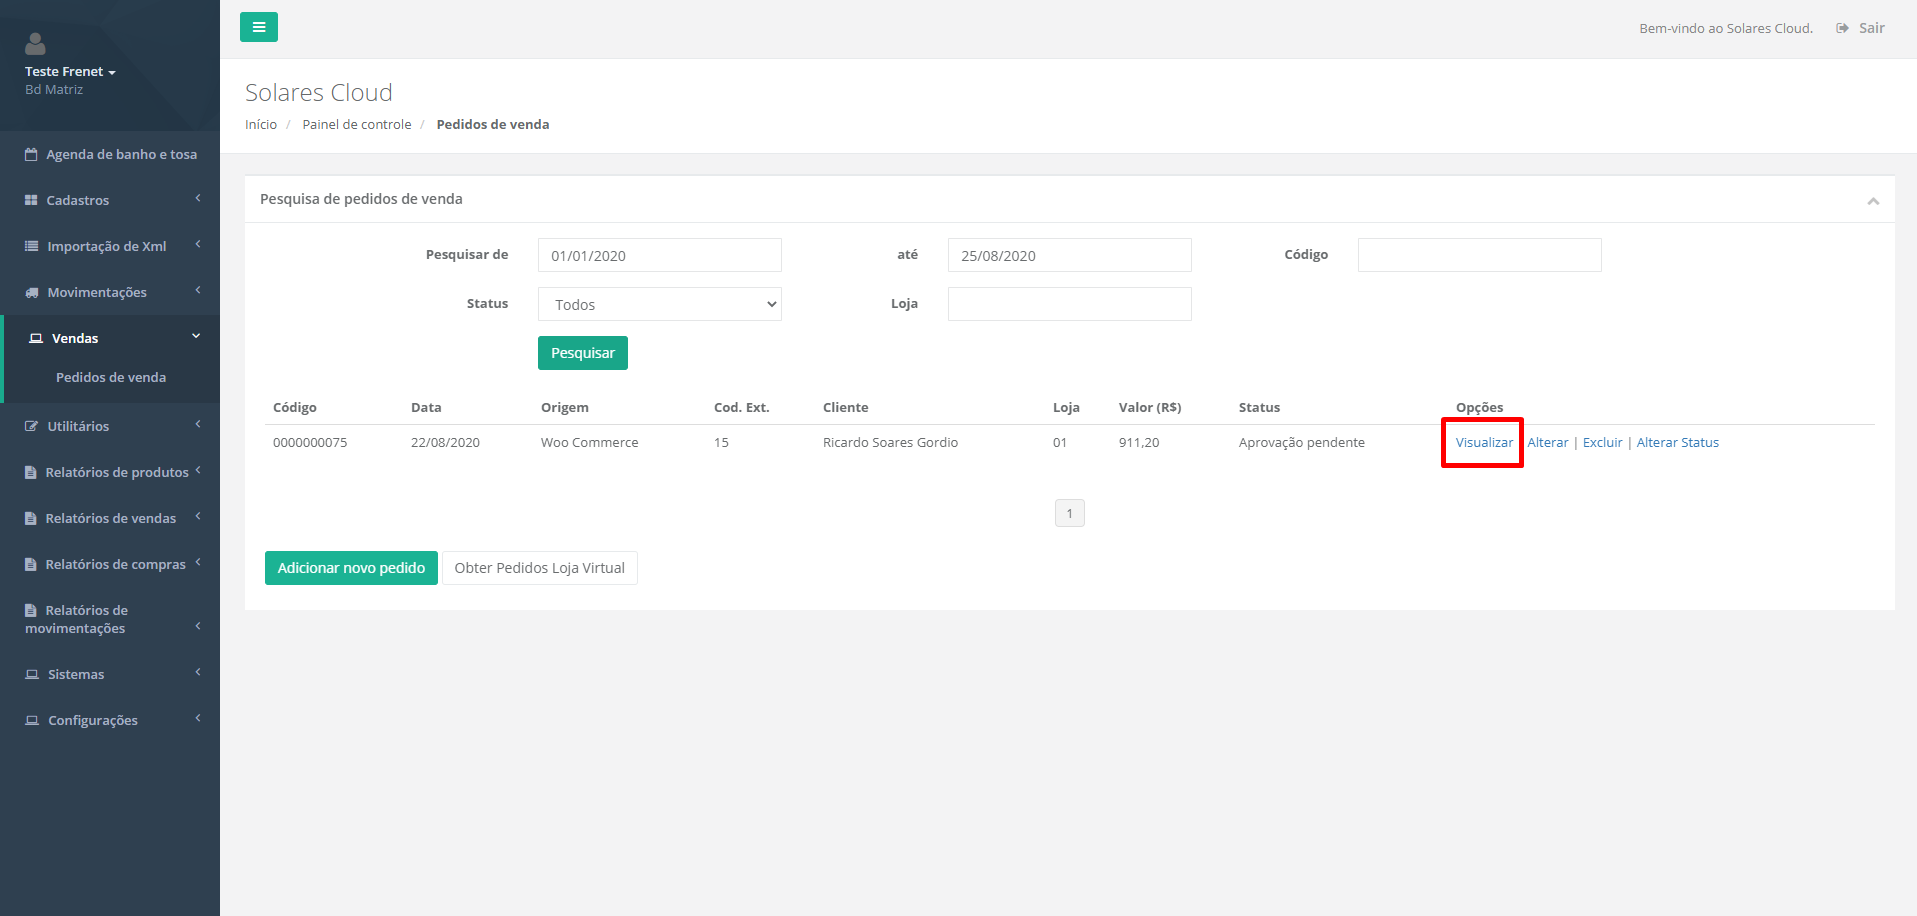
Task: Collapse the Vendas sidebar section
Action: (x=110, y=338)
